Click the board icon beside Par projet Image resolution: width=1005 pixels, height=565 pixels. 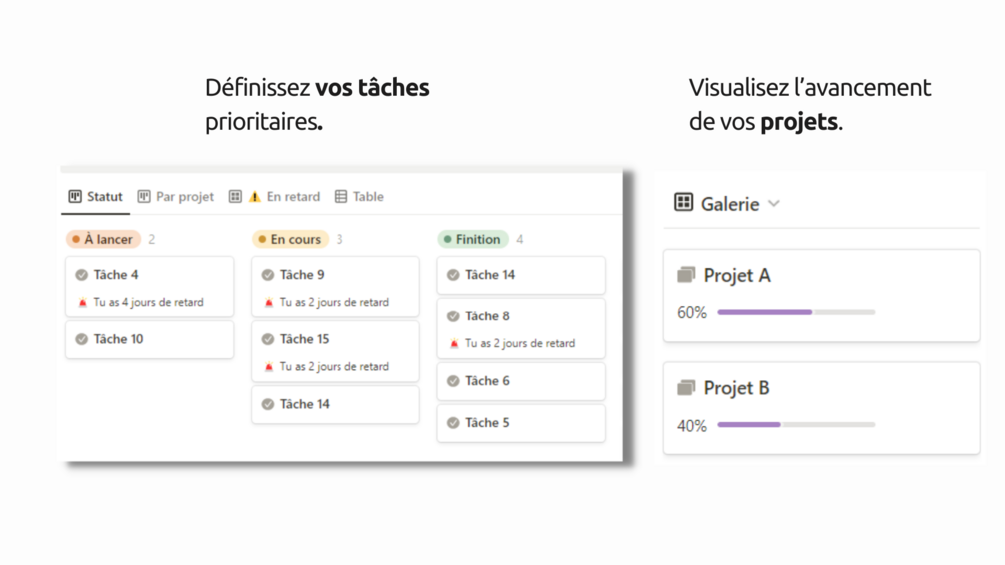(144, 197)
